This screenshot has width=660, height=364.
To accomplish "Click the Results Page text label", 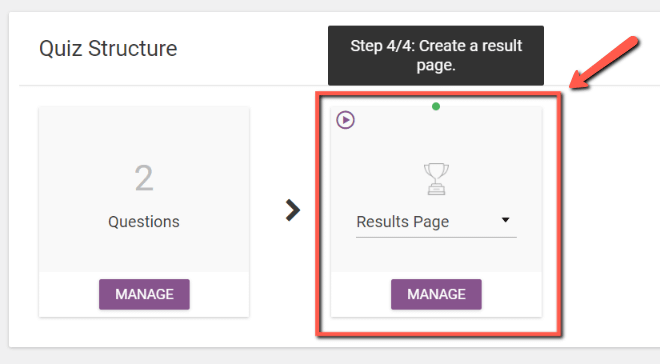I will [403, 222].
